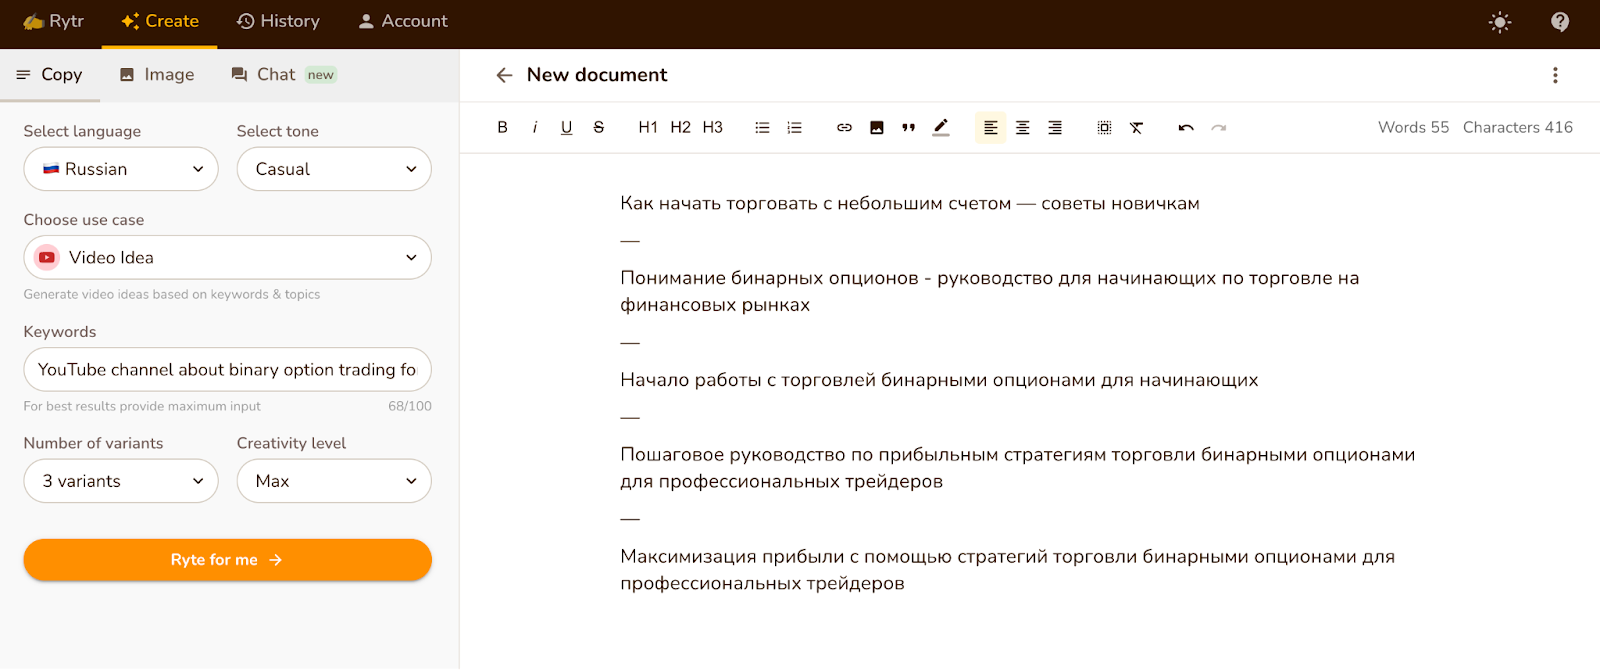Image resolution: width=1600 pixels, height=670 pixels.
Task: Open the History menu item
Action: point(278,21)
